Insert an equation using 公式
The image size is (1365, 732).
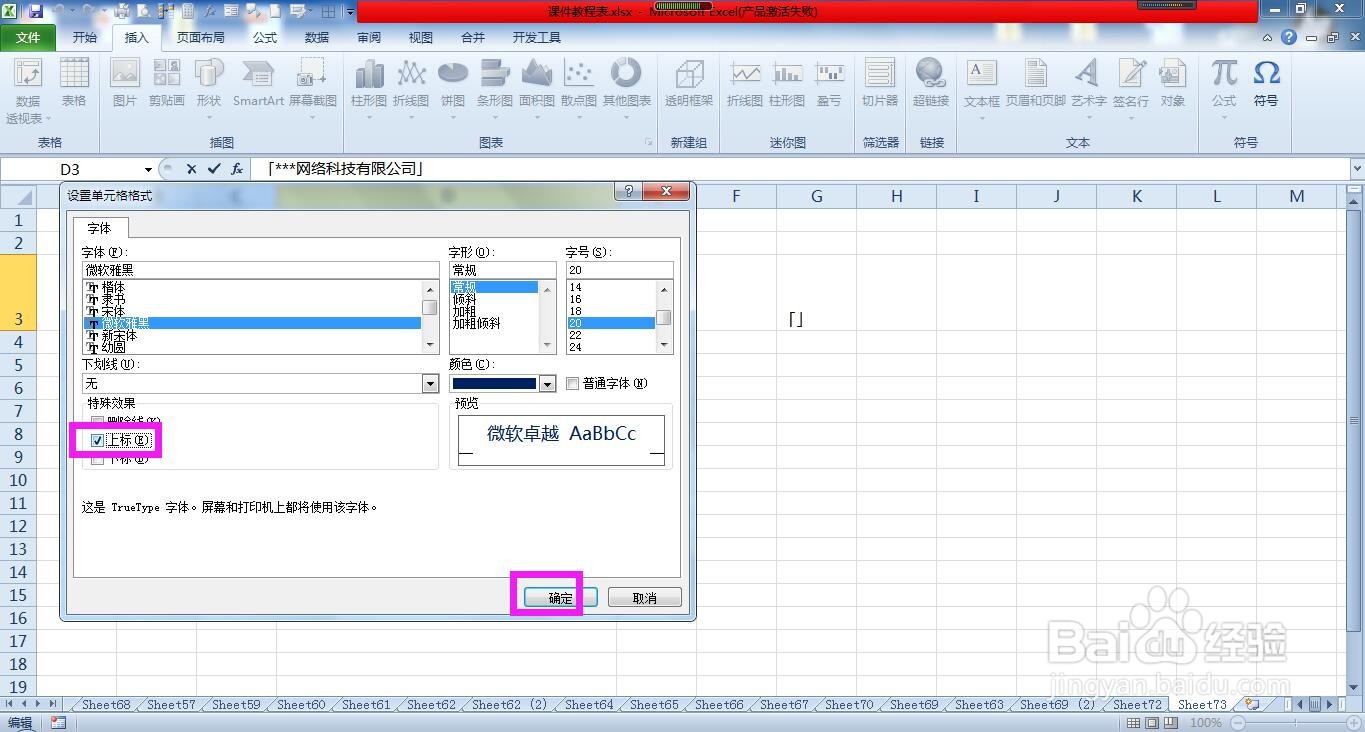1221,85
